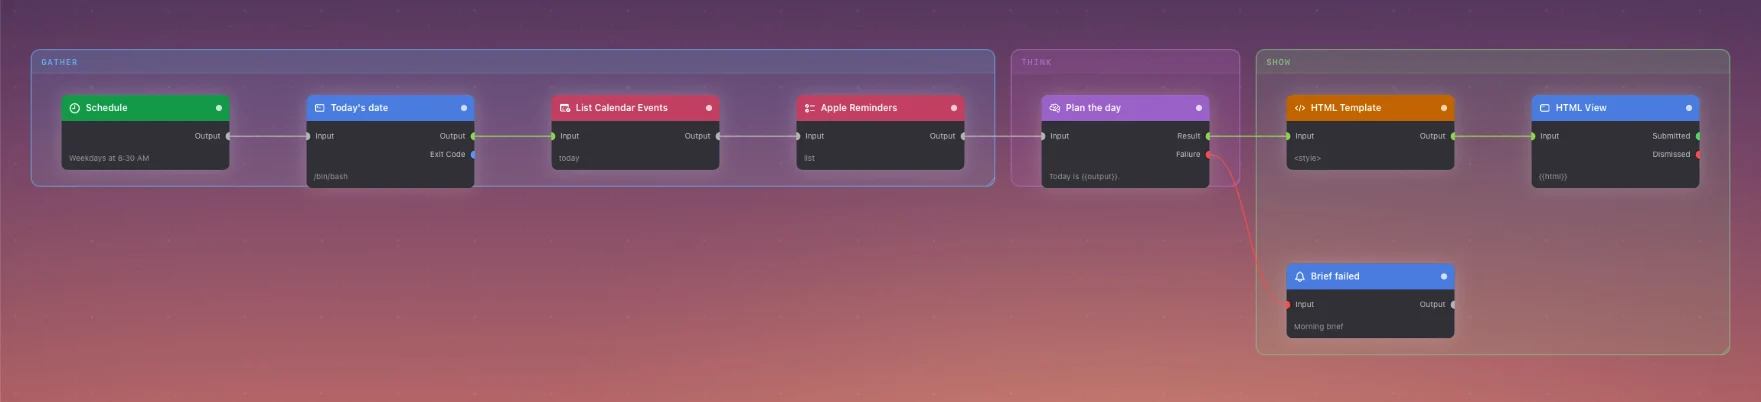Click the SHOW group label

(1278, 62)
